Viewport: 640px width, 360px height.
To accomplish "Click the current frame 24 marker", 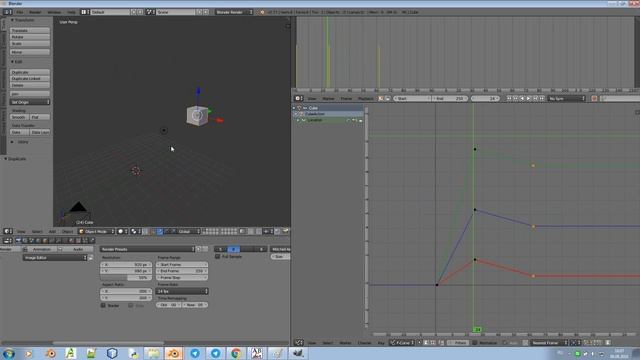I will 477,329.
